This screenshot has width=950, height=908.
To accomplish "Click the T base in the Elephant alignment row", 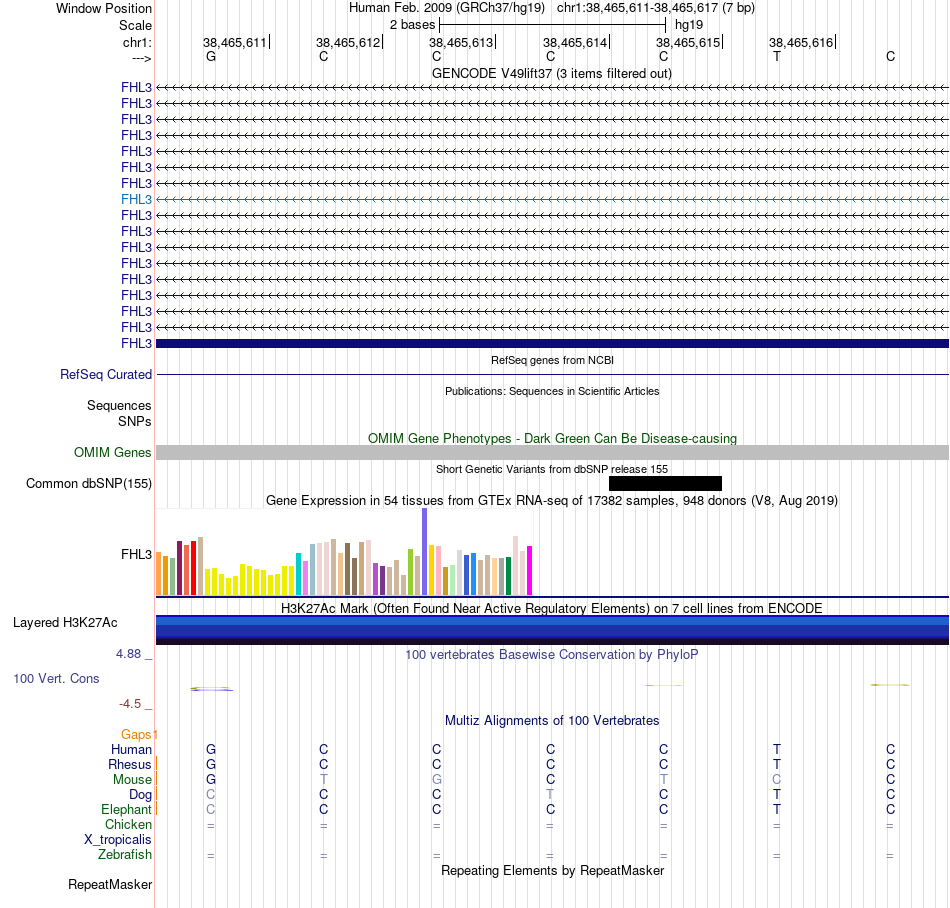I will (777, 809).
